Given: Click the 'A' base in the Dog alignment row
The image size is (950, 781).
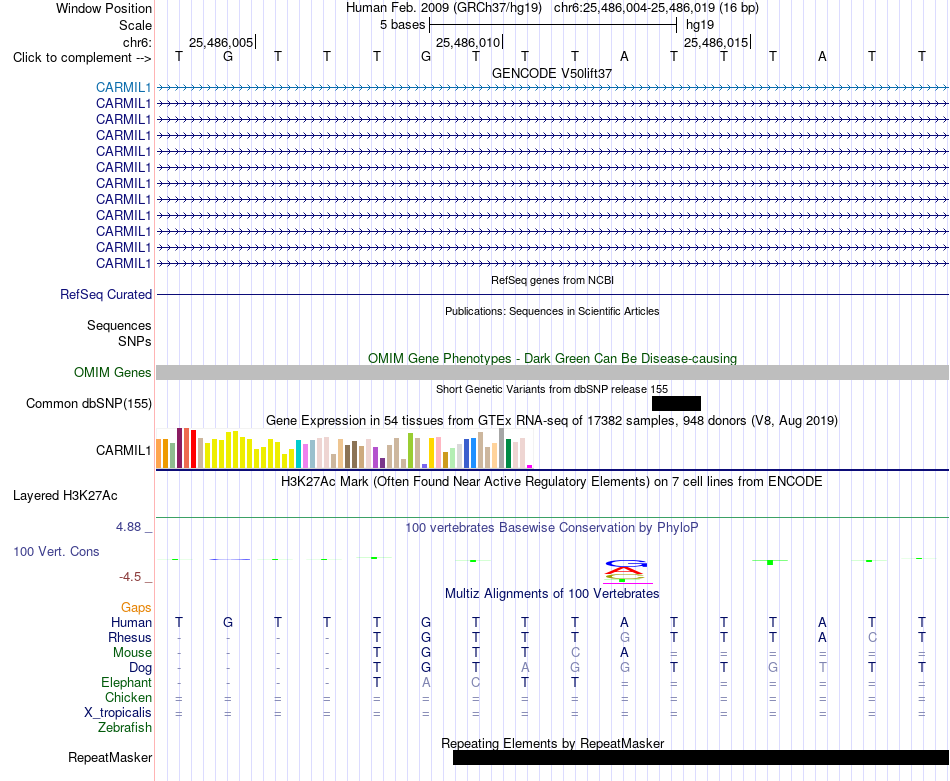Looking at the screenshot, I should click(525, 668).
